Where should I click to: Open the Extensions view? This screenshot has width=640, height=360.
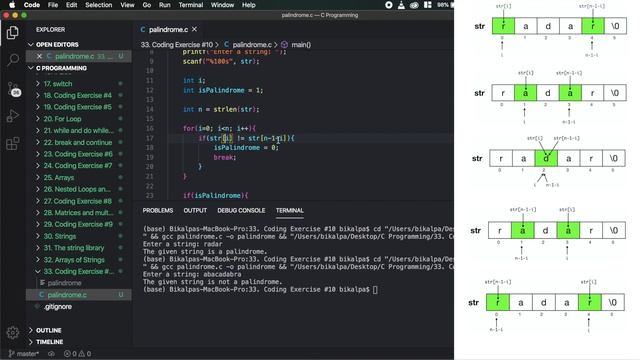[x=13, y=143]
